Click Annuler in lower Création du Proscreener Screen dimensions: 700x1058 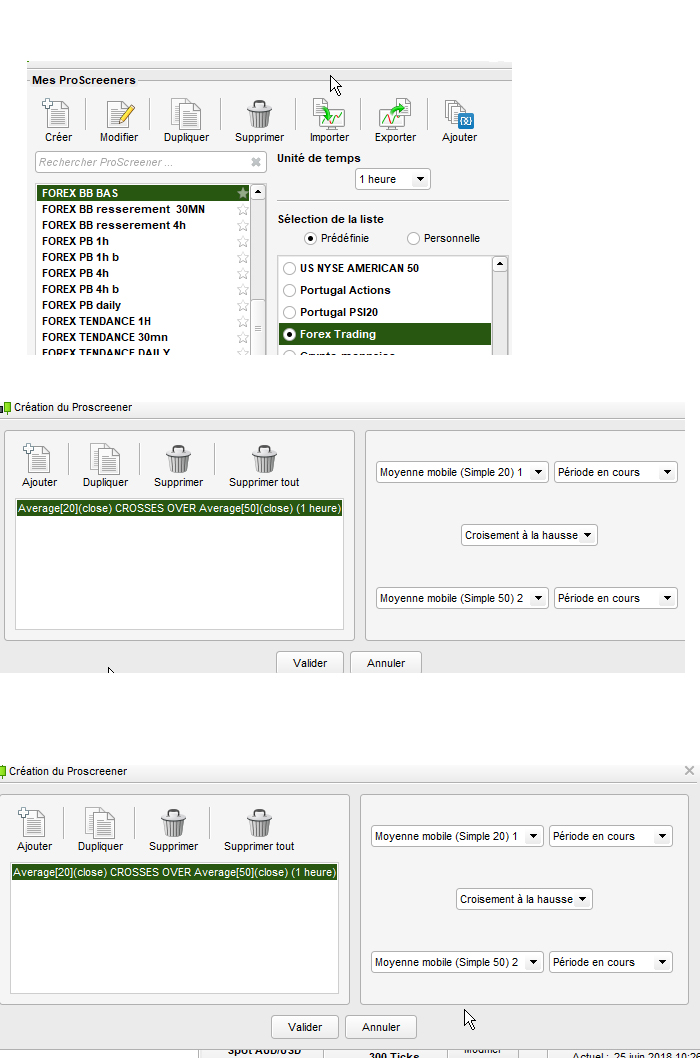point(381,1027)
